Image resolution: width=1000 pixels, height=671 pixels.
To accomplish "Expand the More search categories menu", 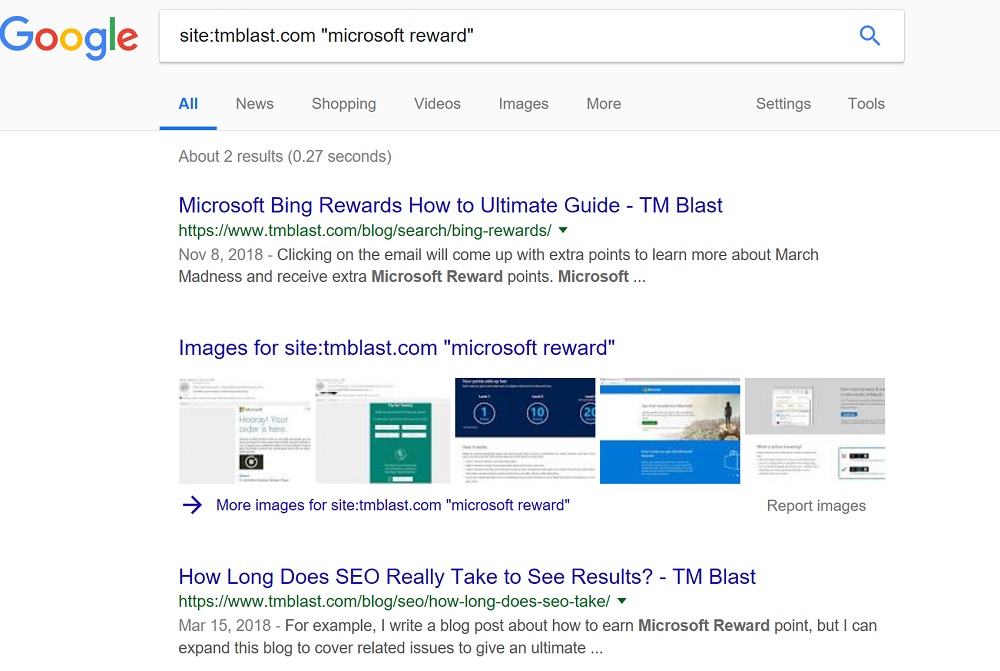I will tap(603, 104).
